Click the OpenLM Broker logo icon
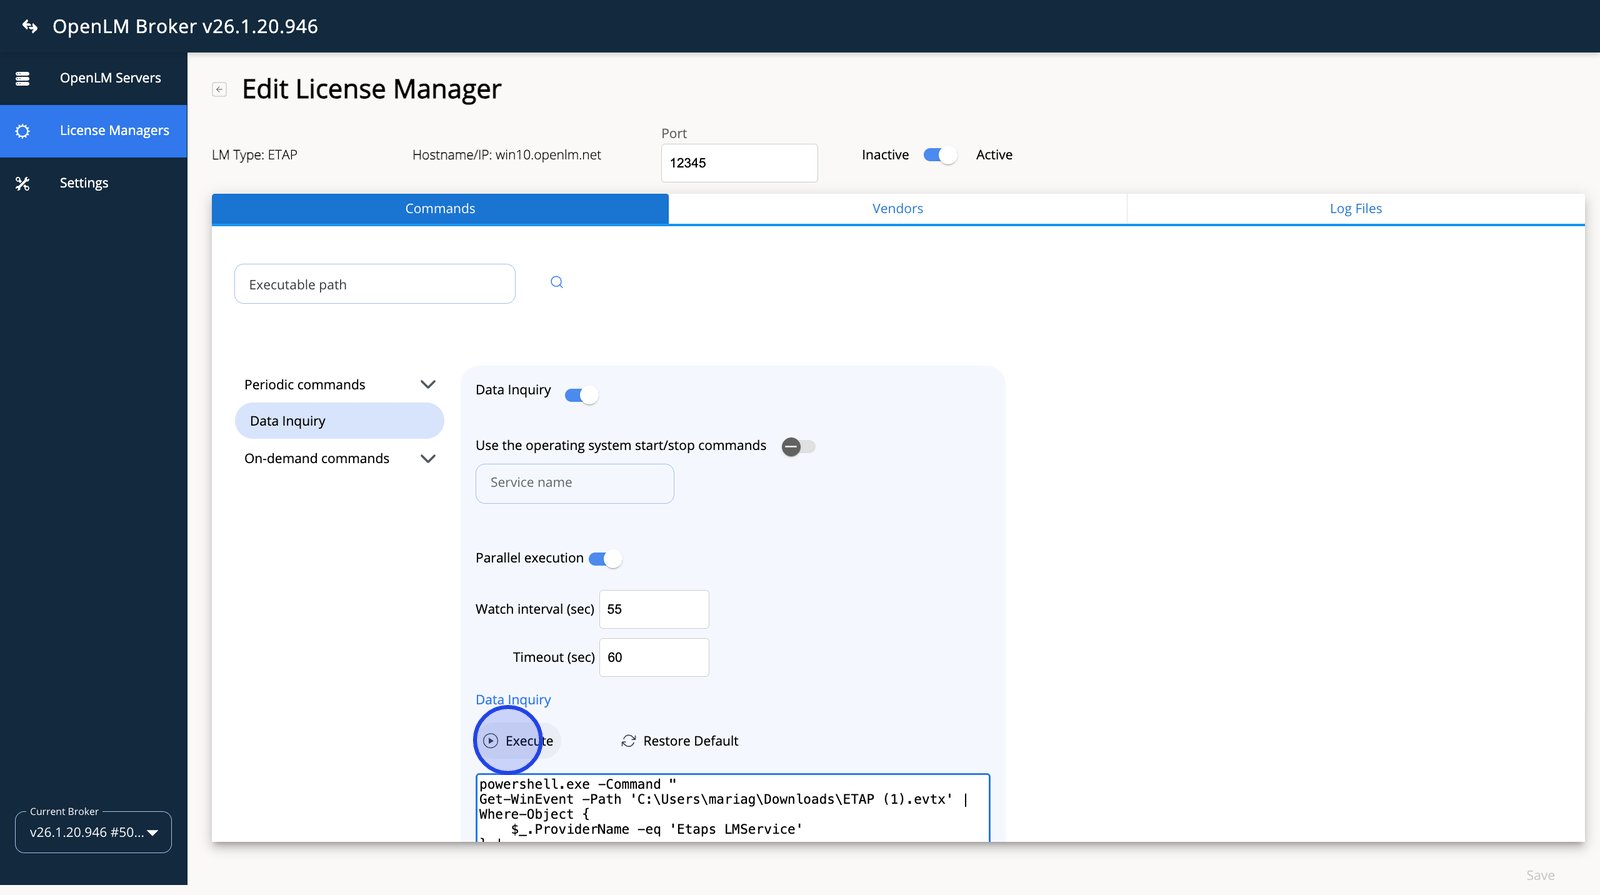Image resolution: width=1600 pixels, height=895 pixels. 29,26
